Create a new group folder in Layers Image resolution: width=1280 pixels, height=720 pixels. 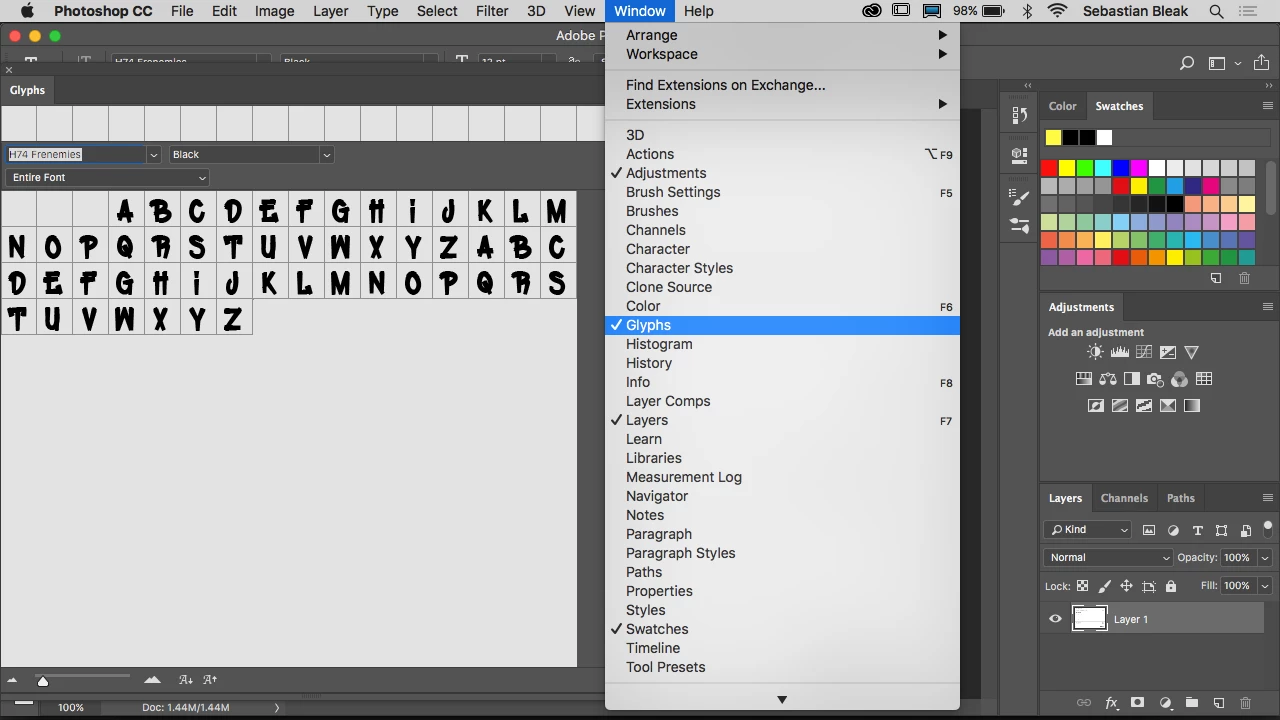pos(1191,703)
